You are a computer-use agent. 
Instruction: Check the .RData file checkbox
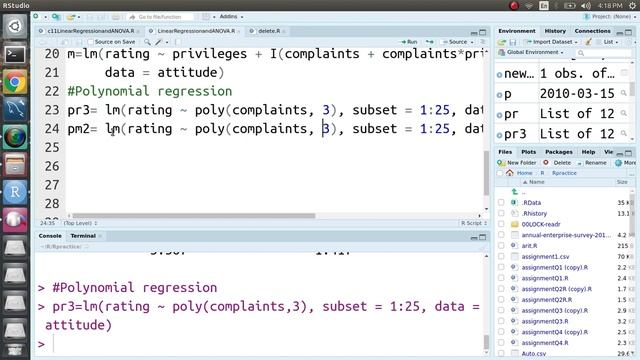point(501,202)
